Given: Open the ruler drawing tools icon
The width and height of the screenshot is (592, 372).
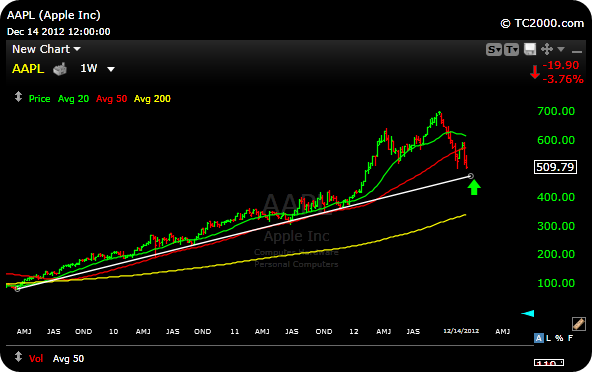Looking at the screenshot, I should [579, 324].
